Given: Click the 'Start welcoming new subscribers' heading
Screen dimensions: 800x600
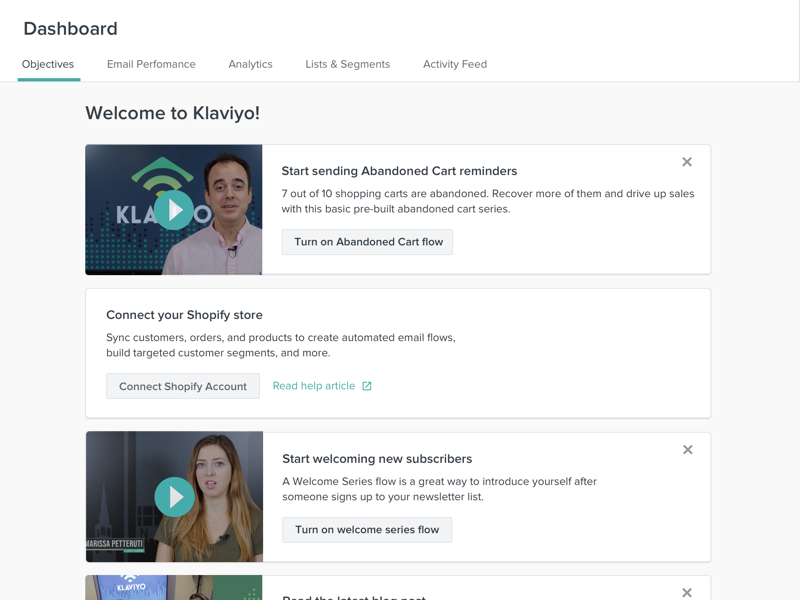Looking at the screenshot, I should tap(377, 459).
